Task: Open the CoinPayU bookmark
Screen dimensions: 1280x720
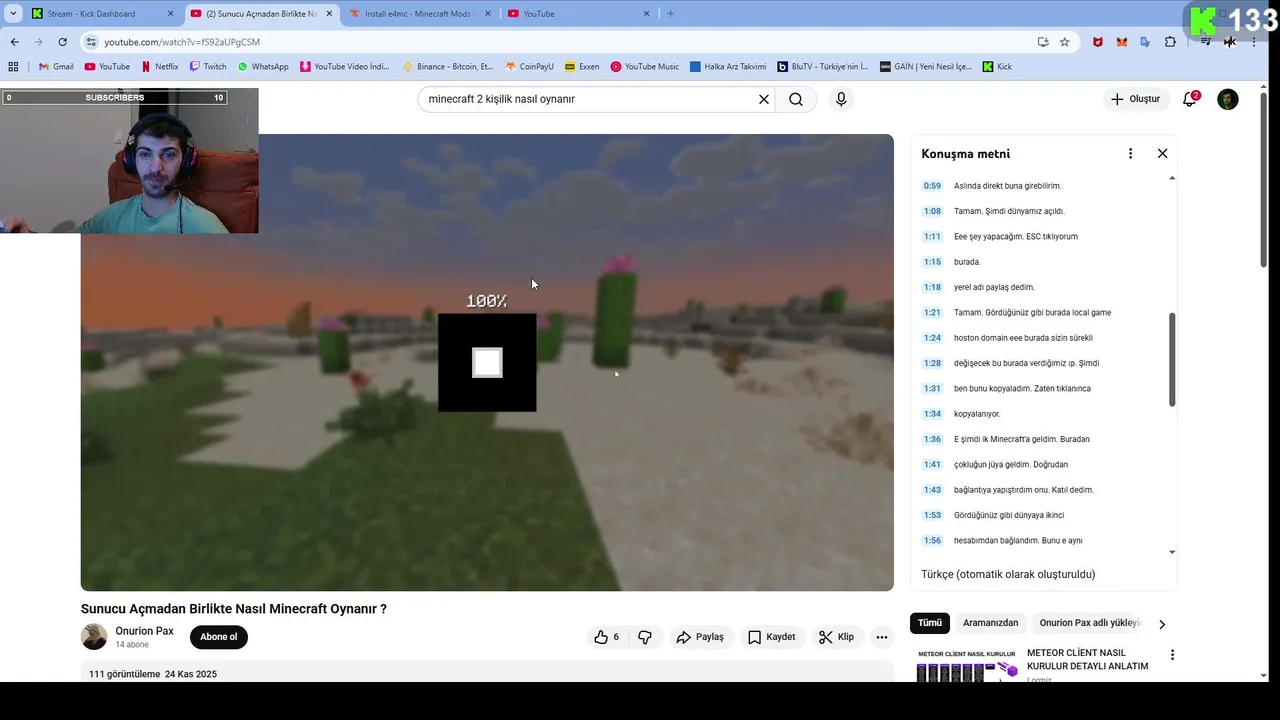Action: 530,67
